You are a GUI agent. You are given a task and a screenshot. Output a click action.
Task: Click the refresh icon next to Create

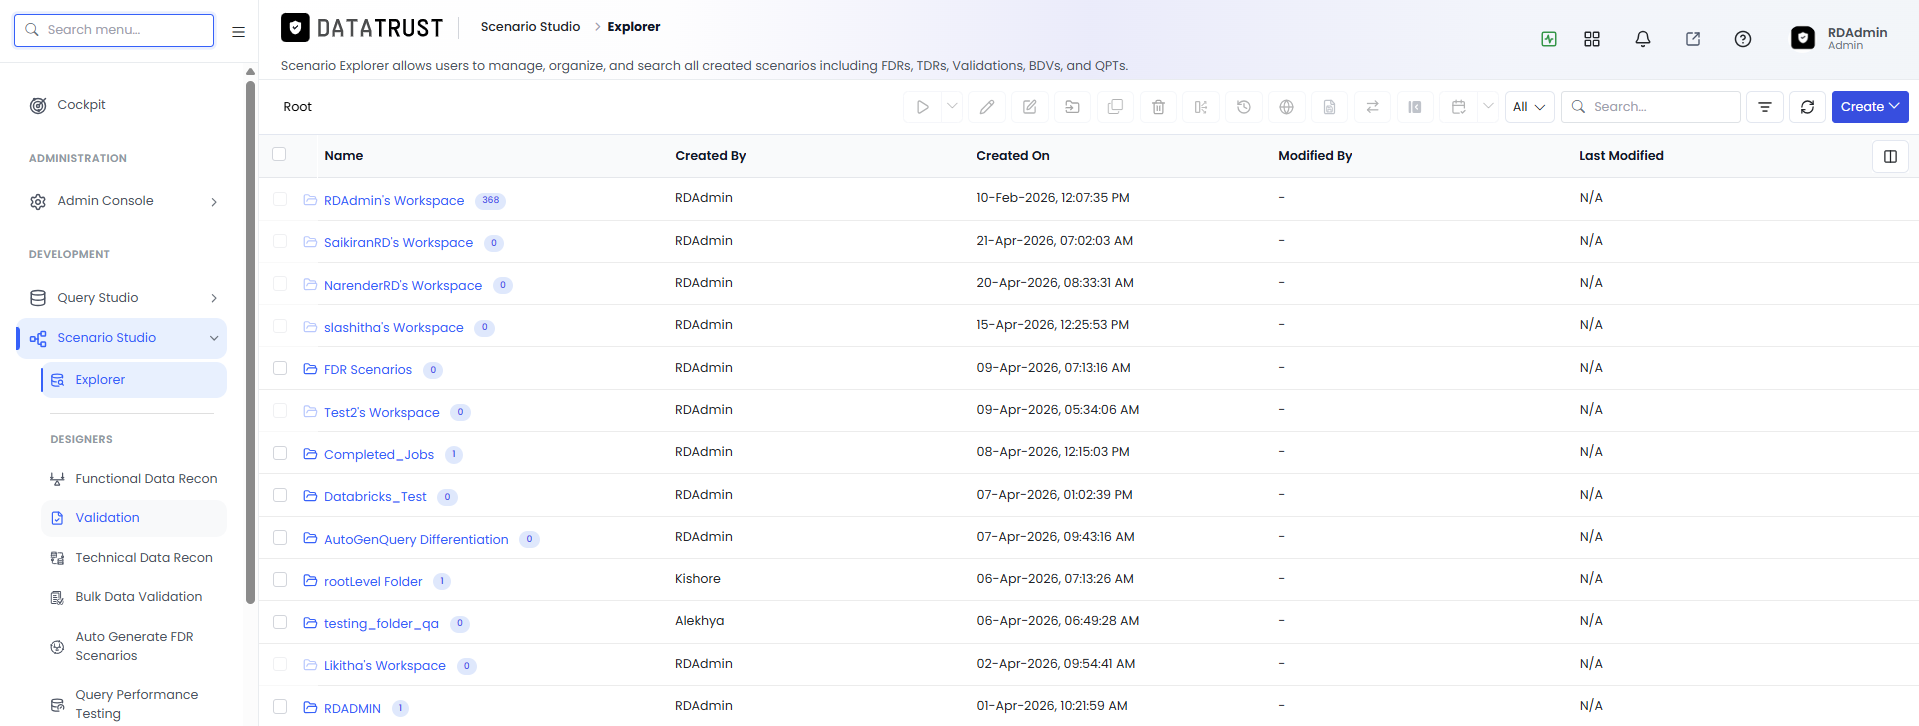tap(1807, 107)
